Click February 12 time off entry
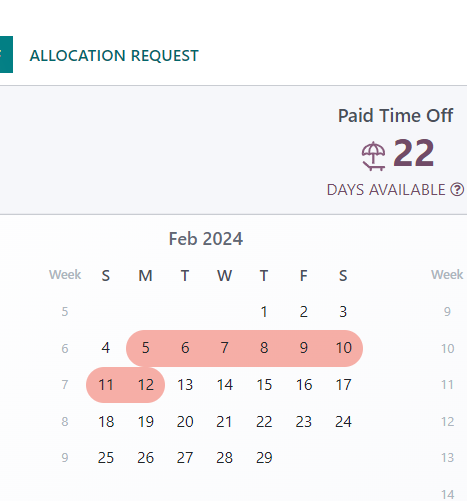467x501 pixels. [146, 385]
